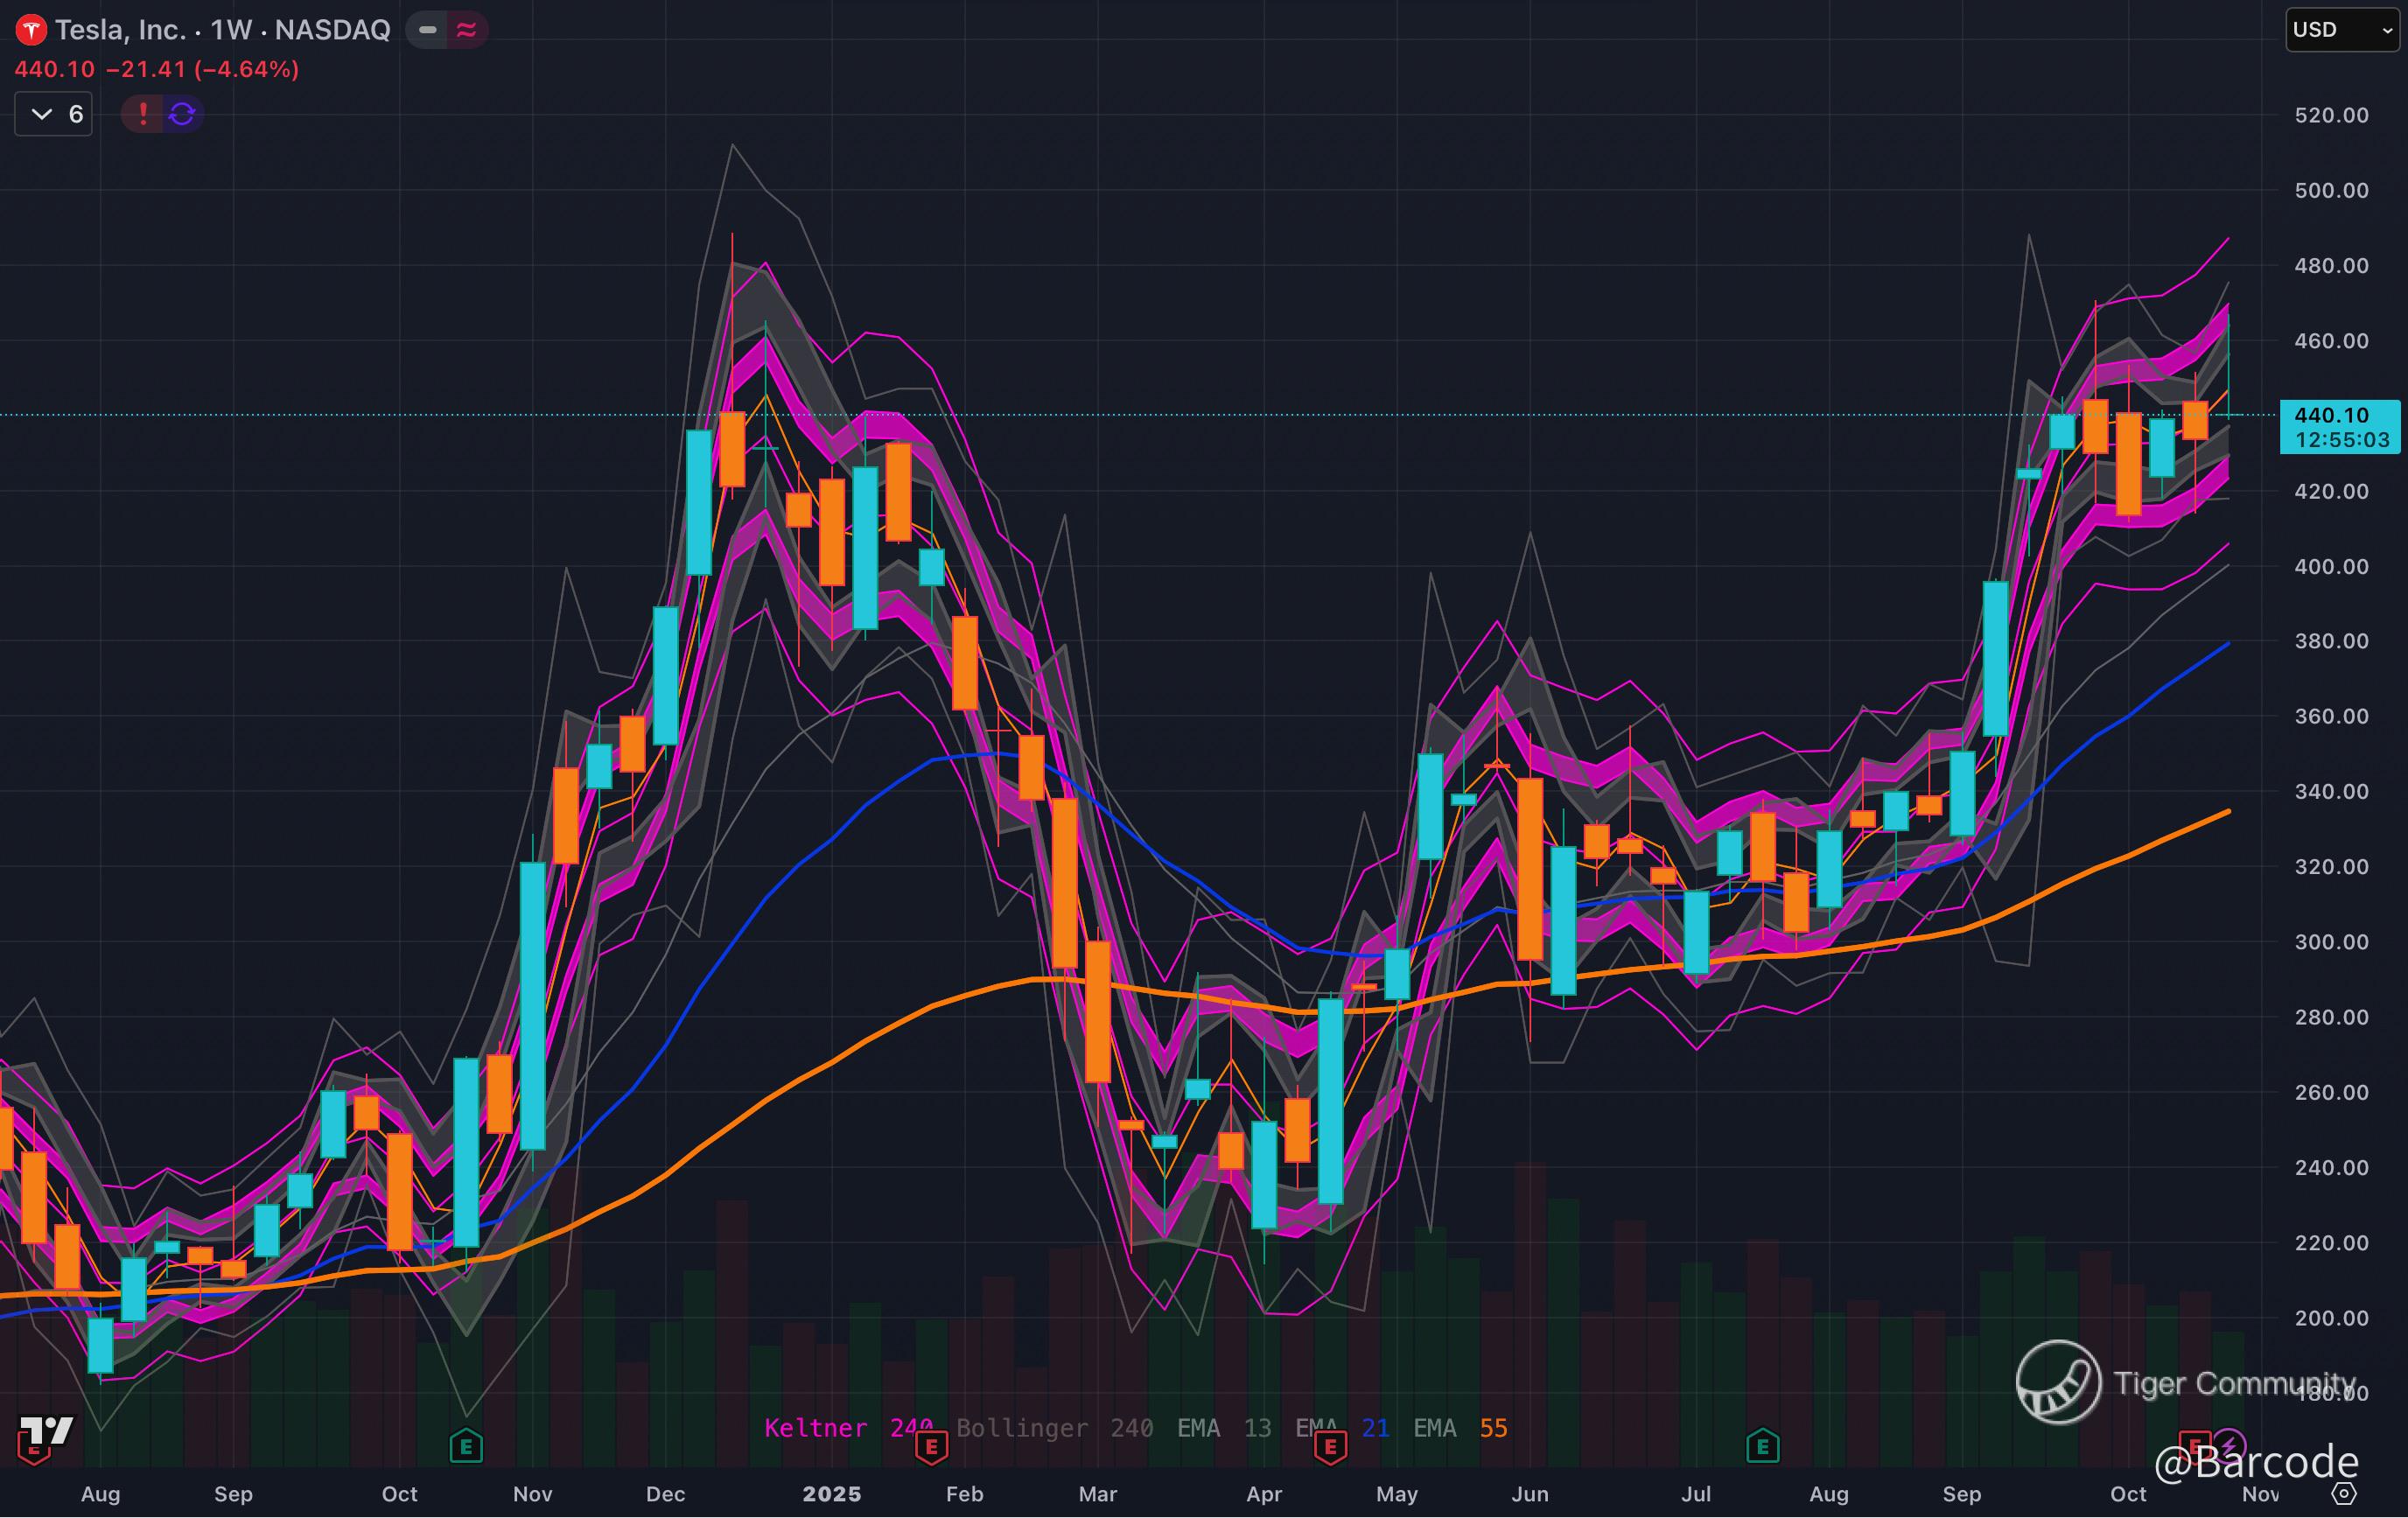
Task: Click the 2025 label on time axis
Action: point(831,1494)
